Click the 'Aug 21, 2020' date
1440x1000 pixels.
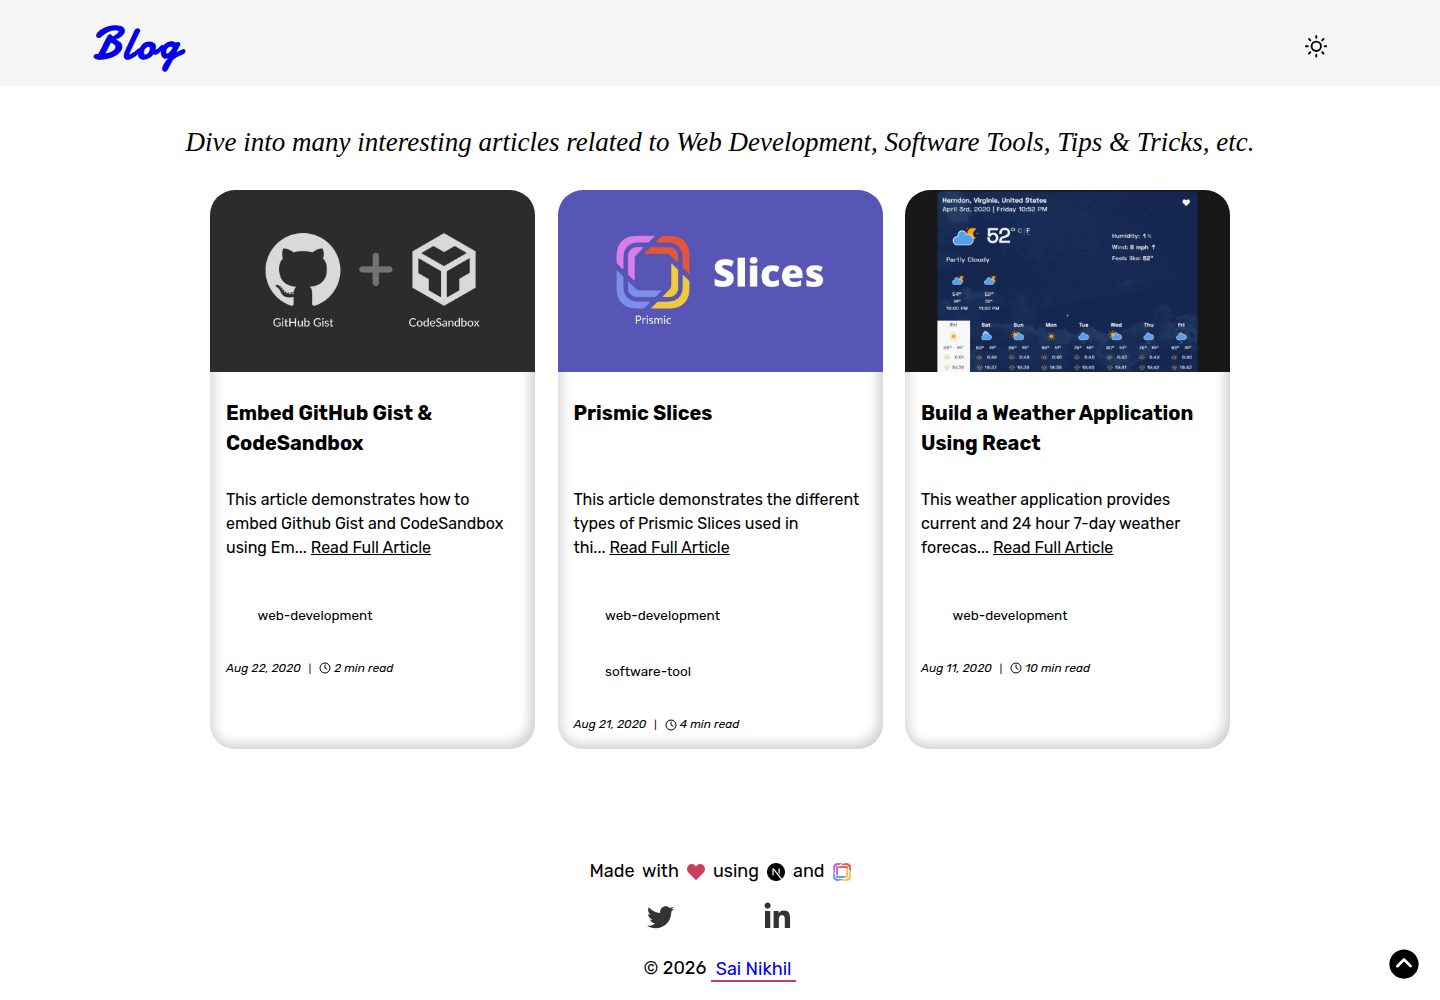click(x=610, y=724)
